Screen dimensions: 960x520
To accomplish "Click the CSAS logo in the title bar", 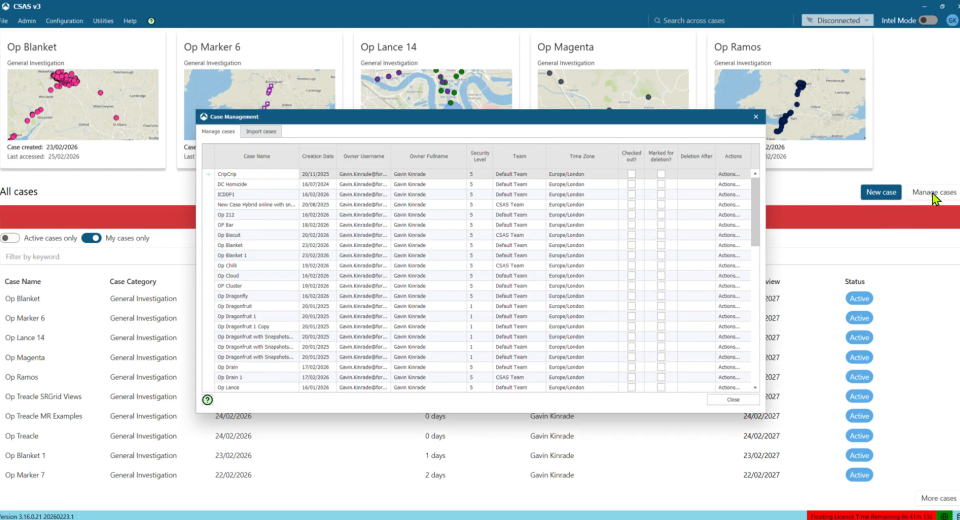I will point(8,5).
